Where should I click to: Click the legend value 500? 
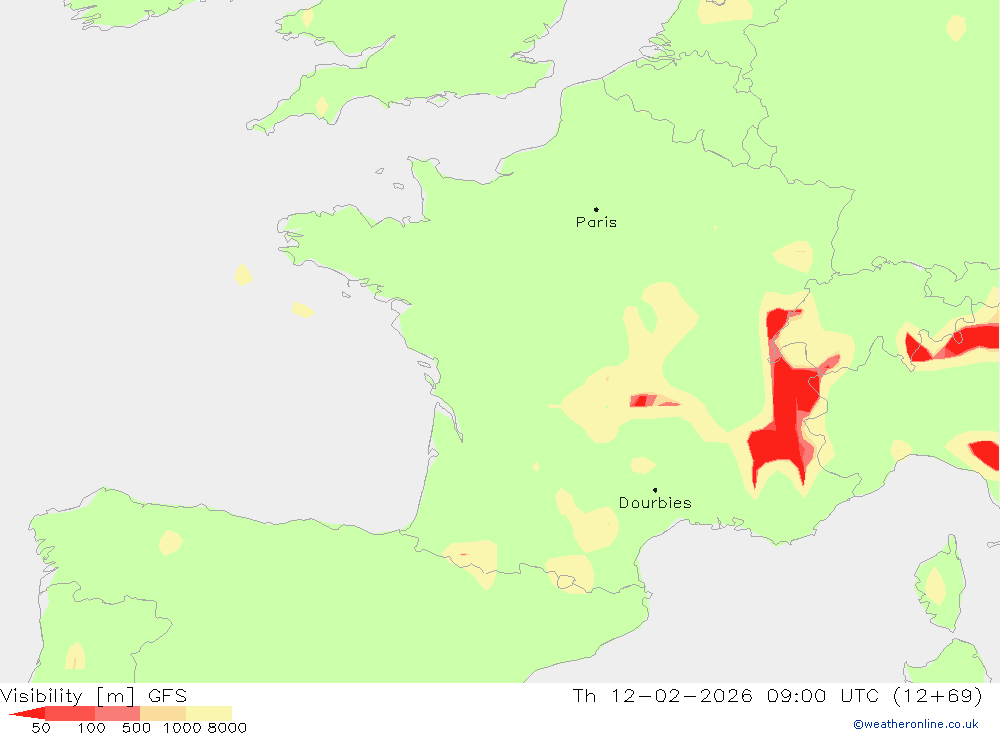pyautogui.click(x=136, y=728)
